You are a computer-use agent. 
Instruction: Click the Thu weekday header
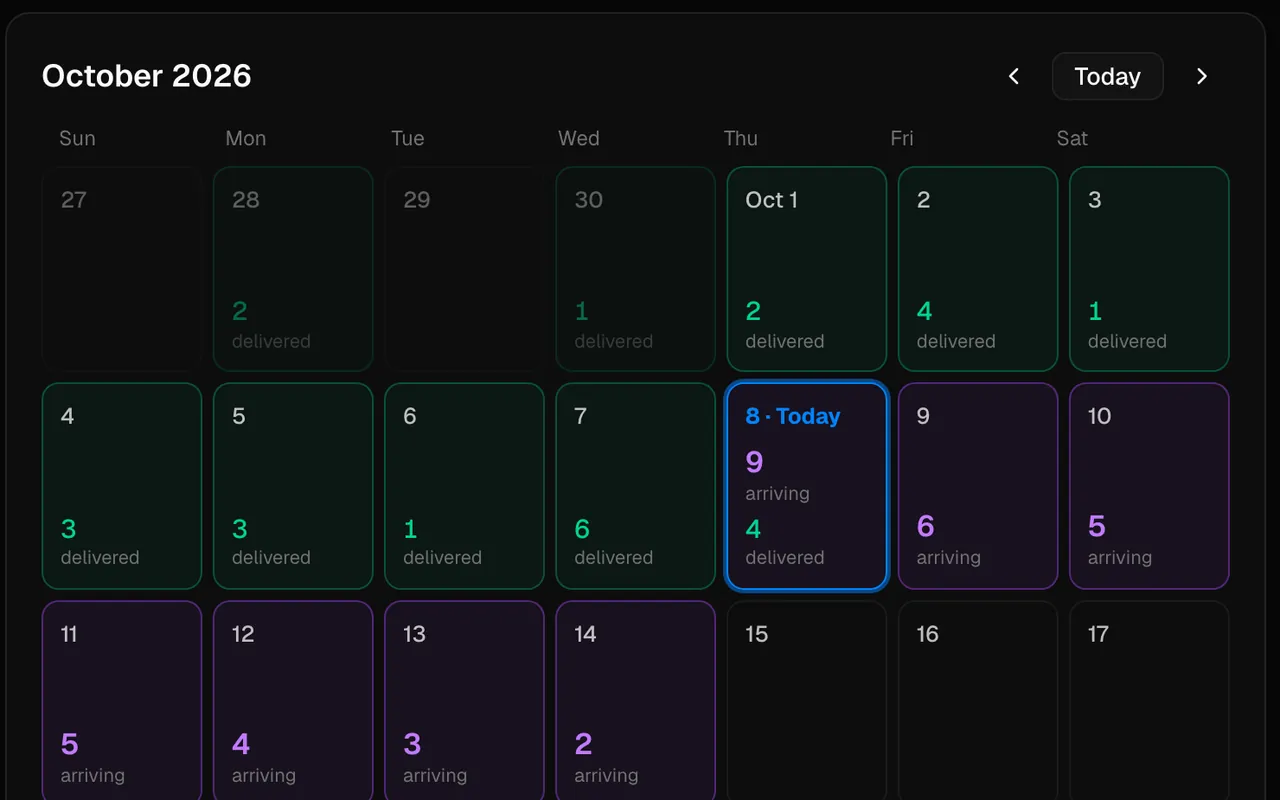click(741, 138)
